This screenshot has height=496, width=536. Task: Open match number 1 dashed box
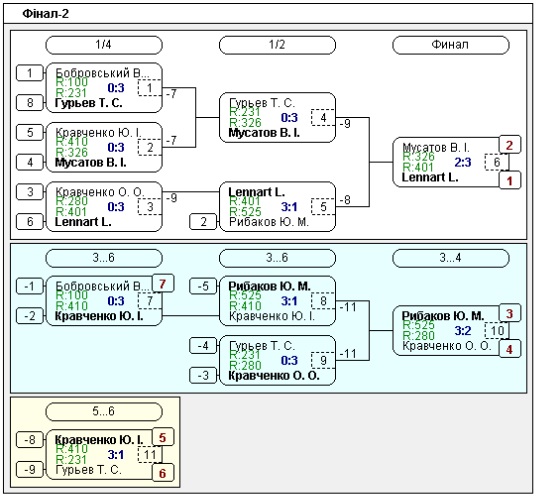150,88
